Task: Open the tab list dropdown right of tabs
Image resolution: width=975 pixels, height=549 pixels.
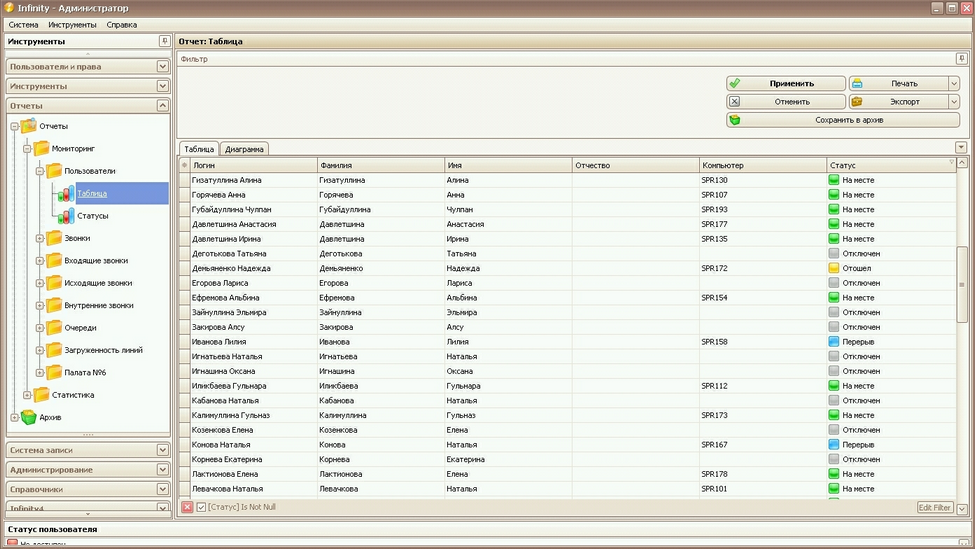Action: tap(961, 147)
